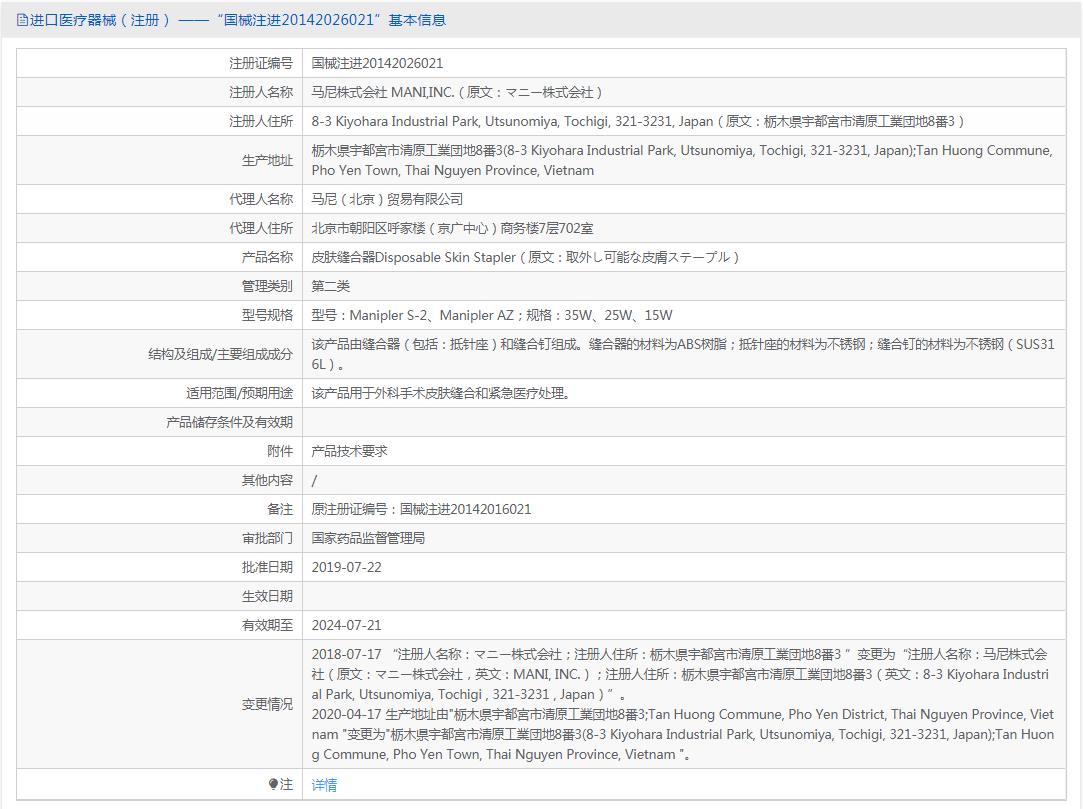Image resolution: width=1083 pixels, height=809 pixels.
Task: Click attachment value 产品技术要求
Action: 349,451
